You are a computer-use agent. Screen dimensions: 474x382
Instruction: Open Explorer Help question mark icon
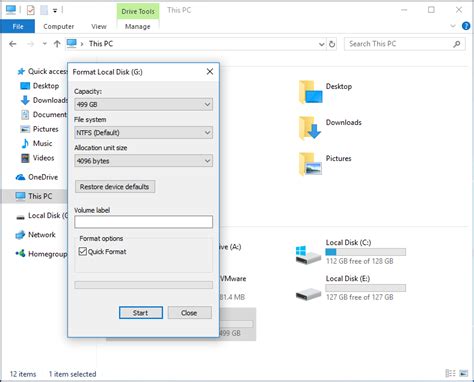466,26
